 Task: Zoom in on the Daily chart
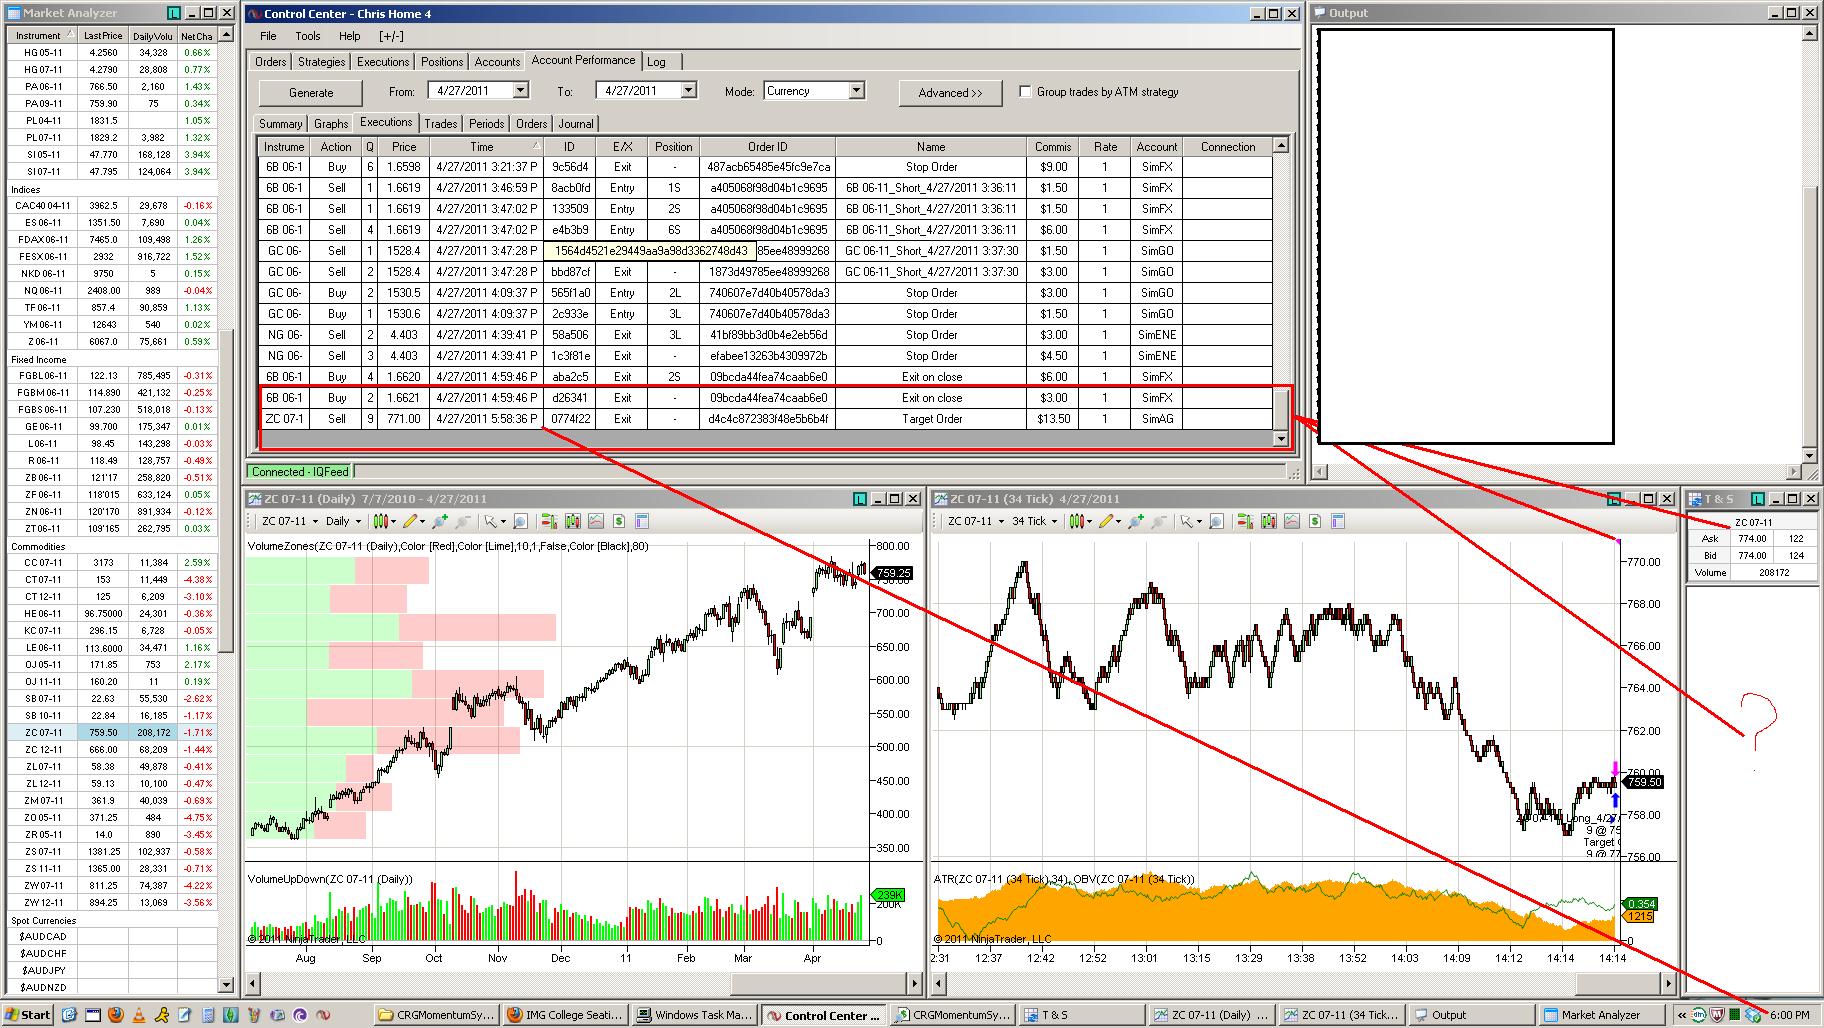click(440, 521)
